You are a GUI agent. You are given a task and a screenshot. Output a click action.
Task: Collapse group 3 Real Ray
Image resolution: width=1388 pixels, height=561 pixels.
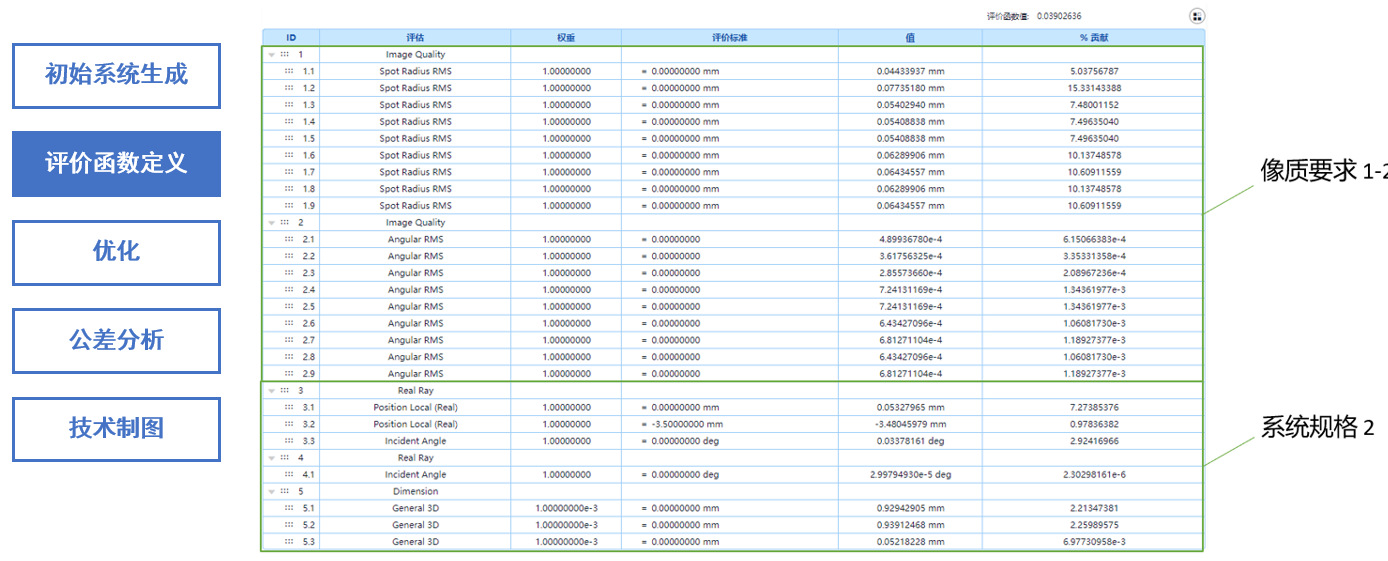pos(272,391)
